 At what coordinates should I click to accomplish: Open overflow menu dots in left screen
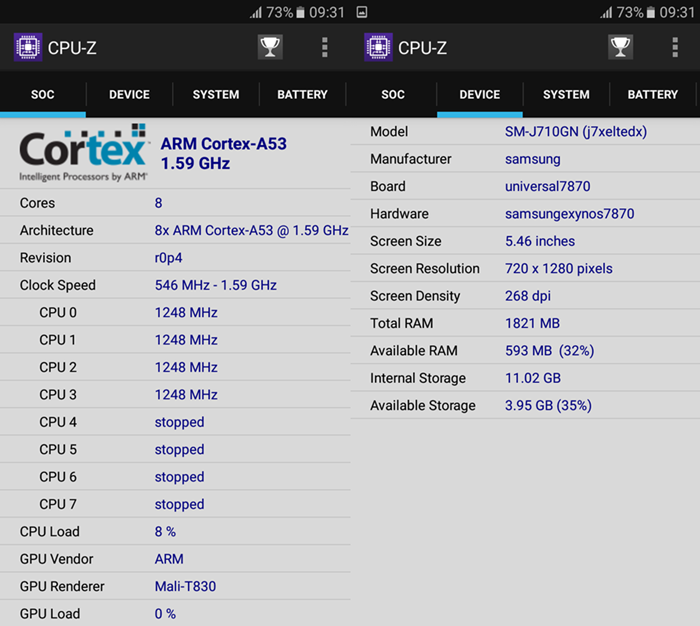pos(325,47)
